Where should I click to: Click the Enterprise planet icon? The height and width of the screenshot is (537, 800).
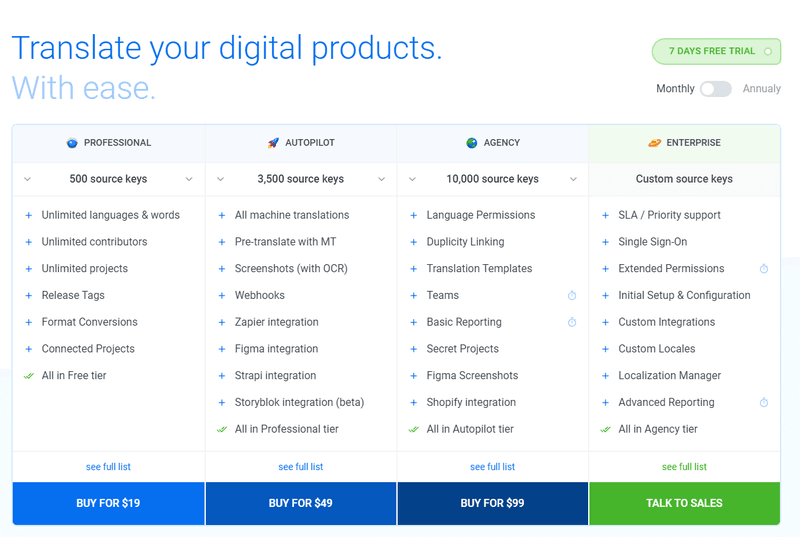(654, 143)
